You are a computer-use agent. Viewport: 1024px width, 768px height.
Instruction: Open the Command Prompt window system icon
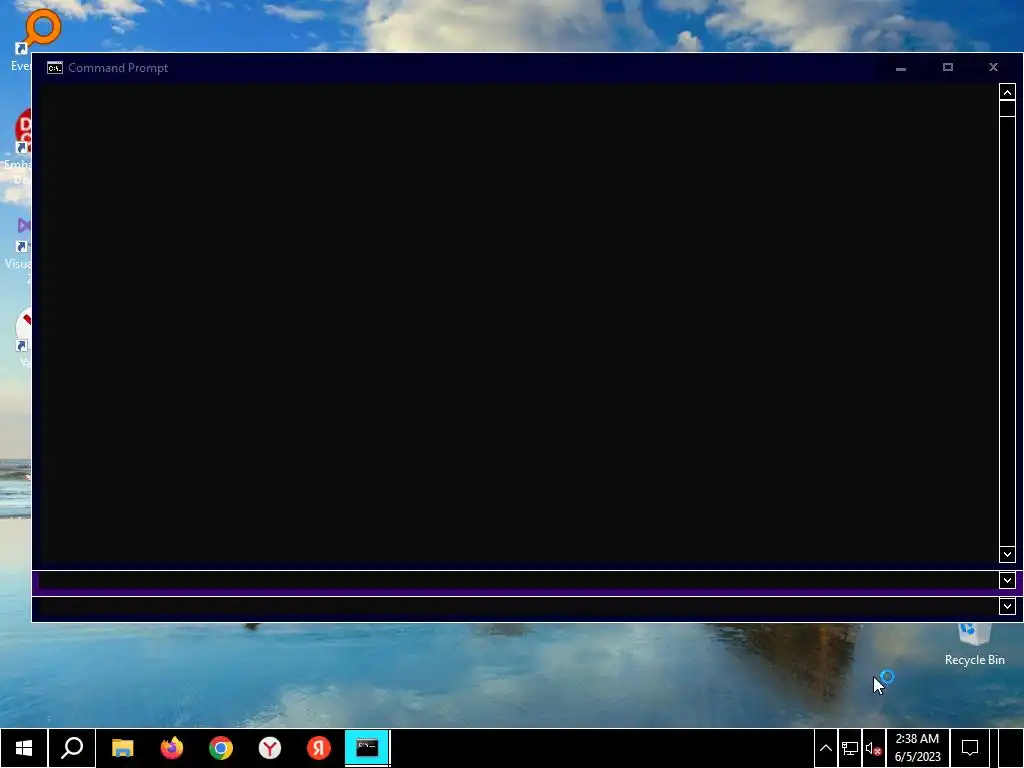tap(55, 68)
